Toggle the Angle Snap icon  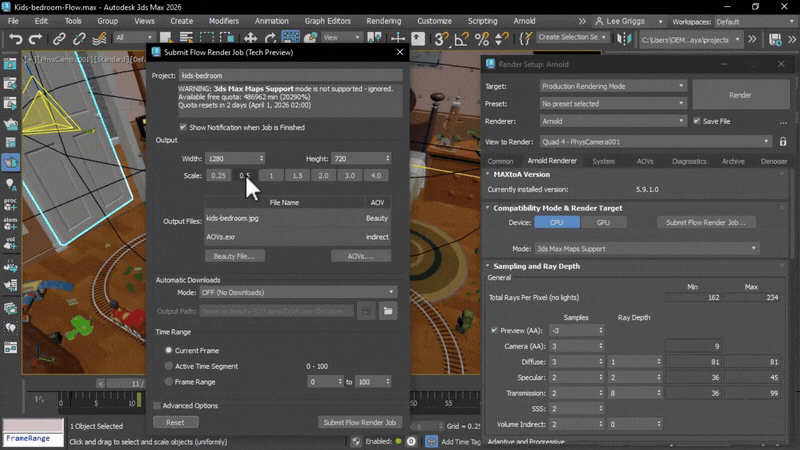point(462,39)
